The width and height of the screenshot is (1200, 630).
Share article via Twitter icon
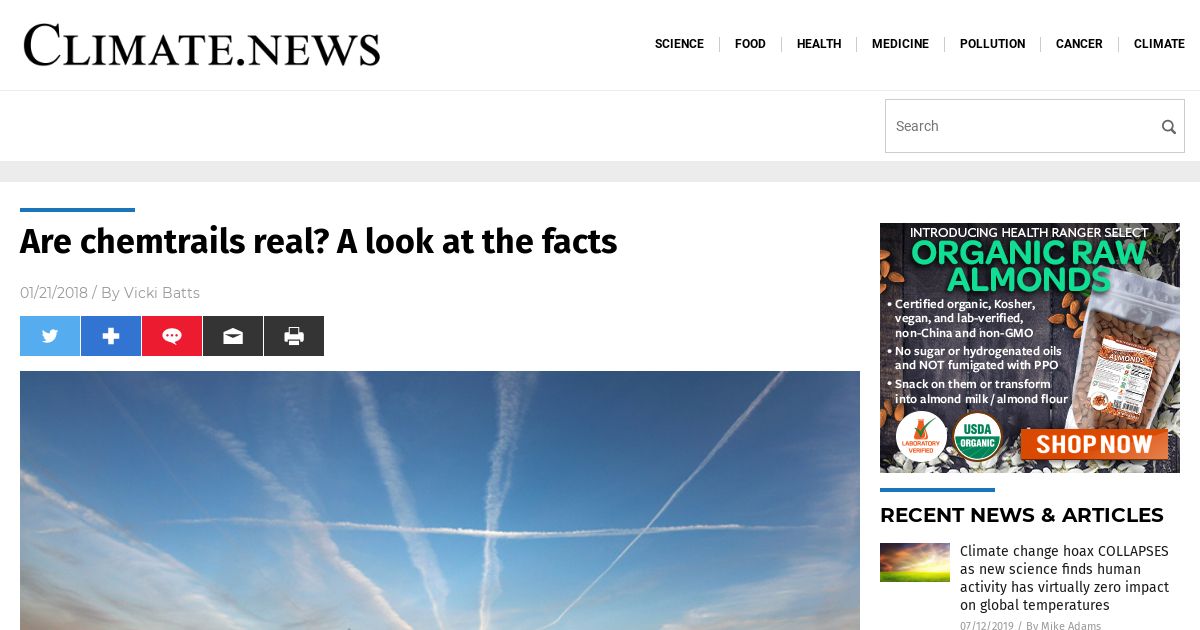(x=50, y=336)
